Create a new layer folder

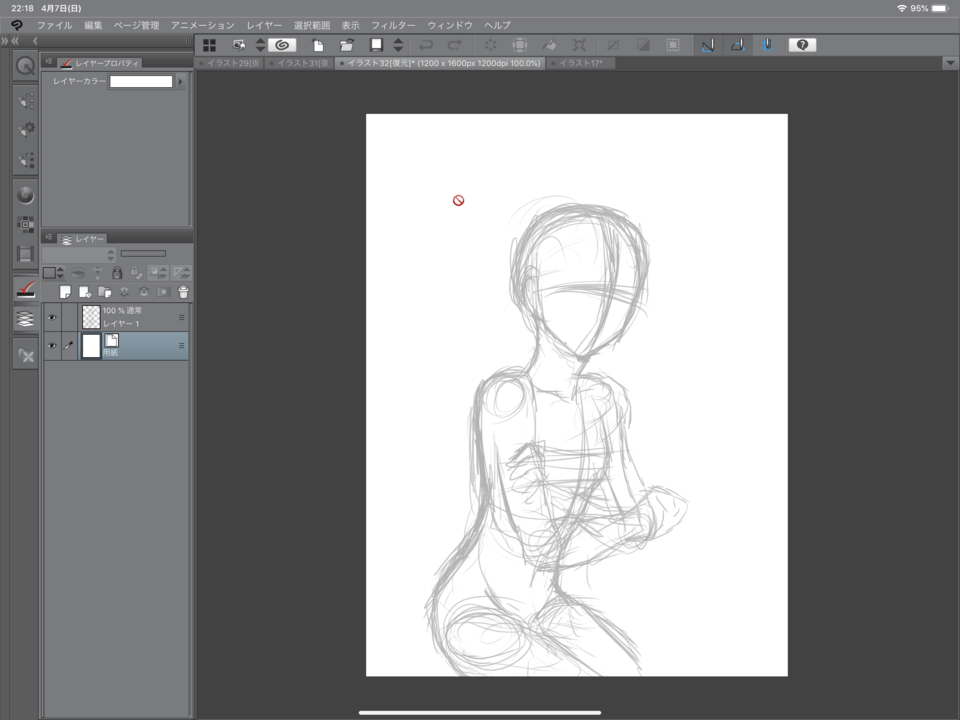click(104, 290)
